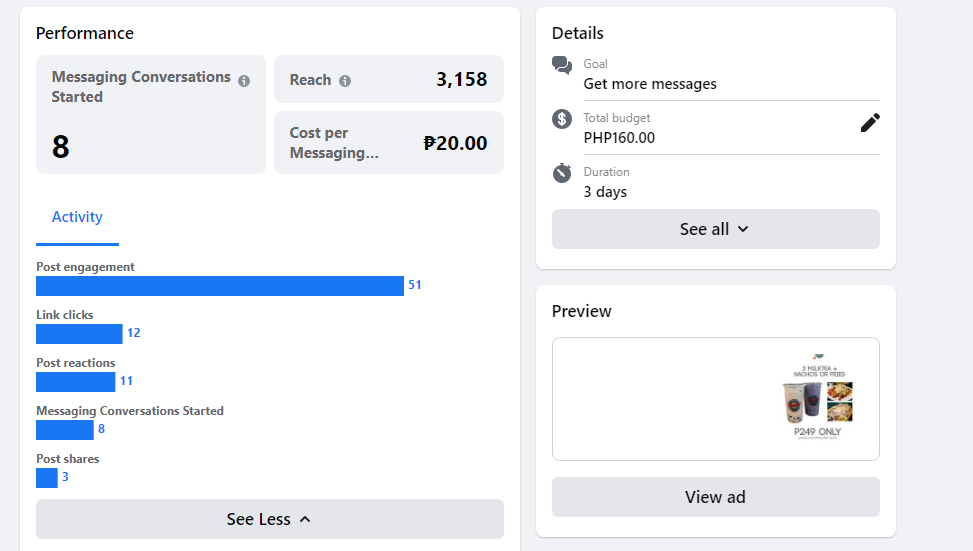Click the PHP160.00 total budget value

619,138
